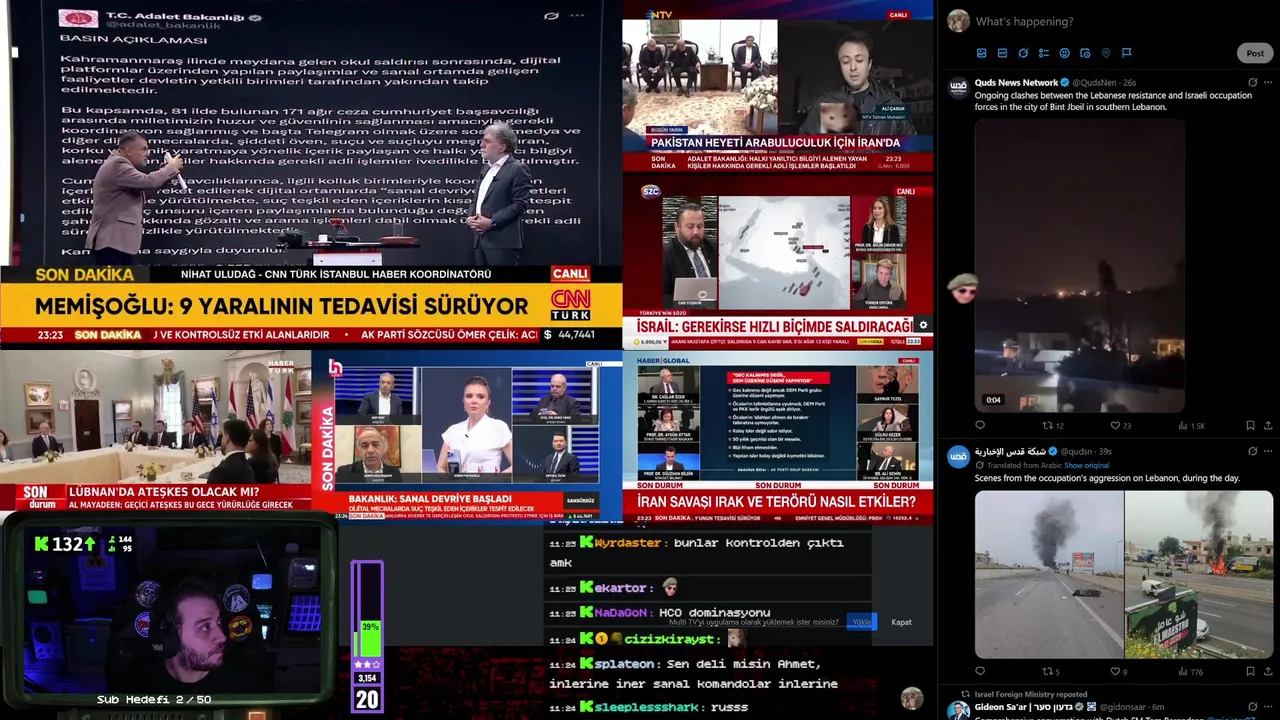
Task: Click the 0:04 video timestamp badge
Action: pyautogui.click(x=993, y=400)
